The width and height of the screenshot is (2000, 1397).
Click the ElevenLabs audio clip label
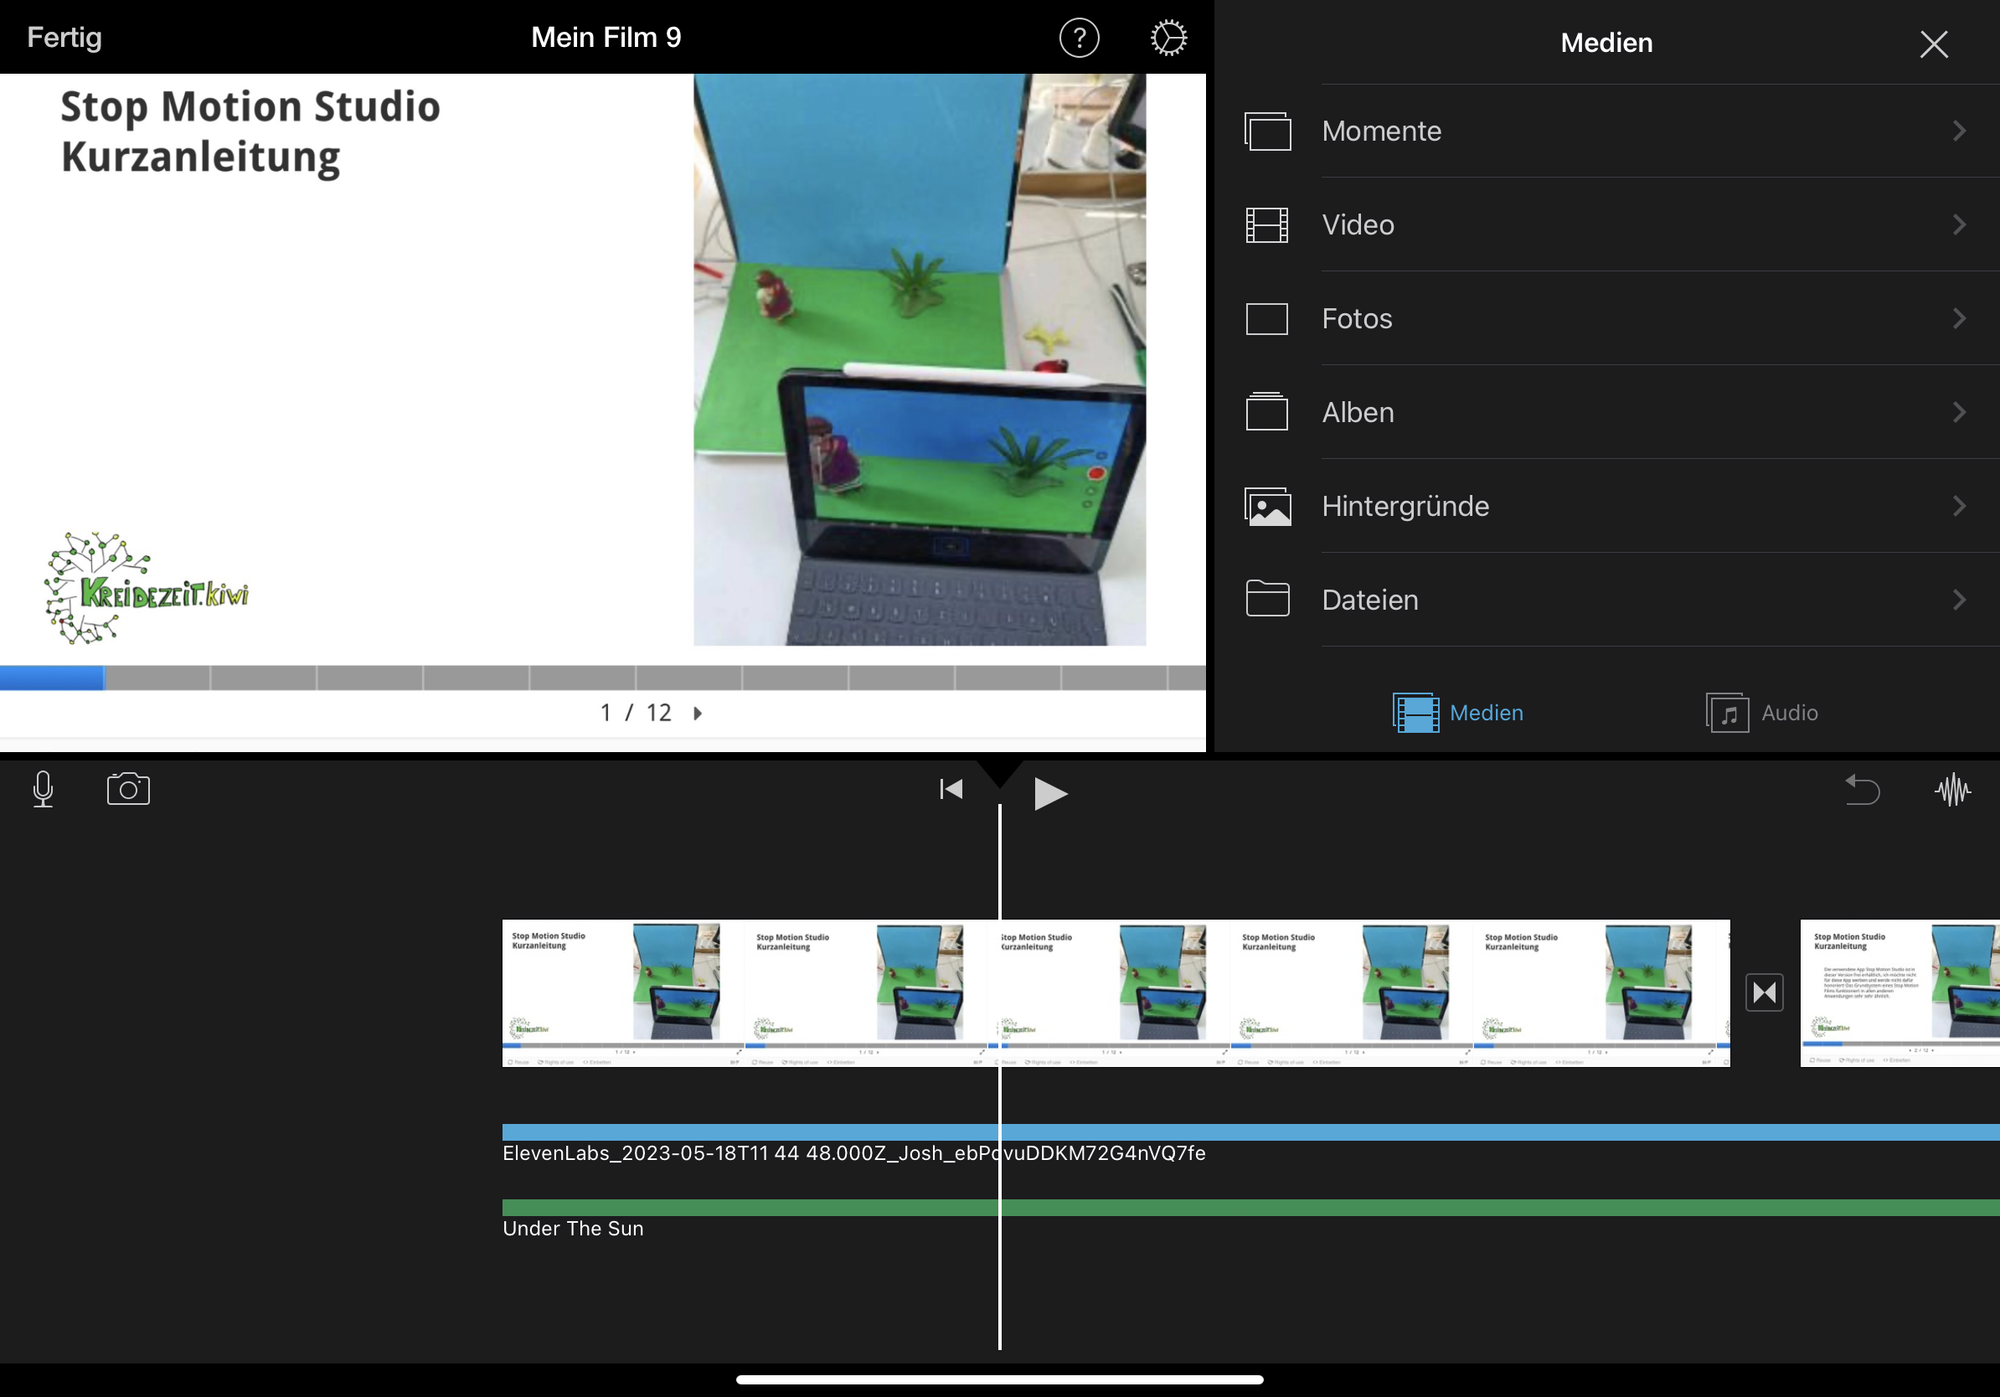(x=854, y=1153)
